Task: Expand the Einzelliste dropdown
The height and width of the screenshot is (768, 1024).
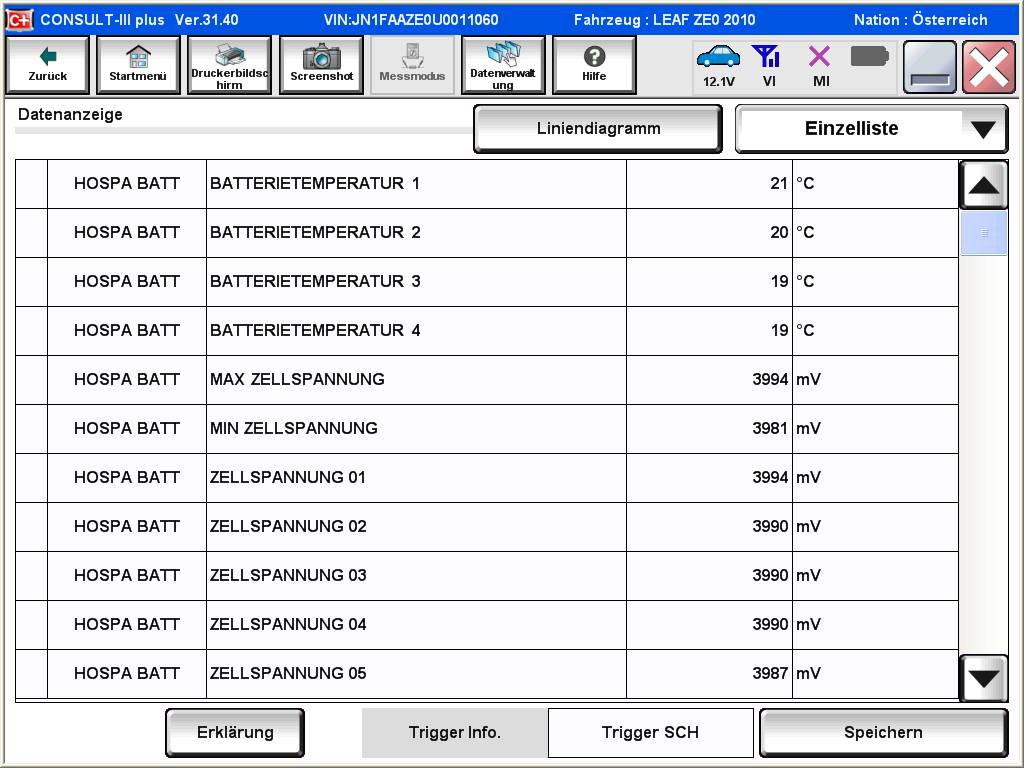Action: coord(982,129)
